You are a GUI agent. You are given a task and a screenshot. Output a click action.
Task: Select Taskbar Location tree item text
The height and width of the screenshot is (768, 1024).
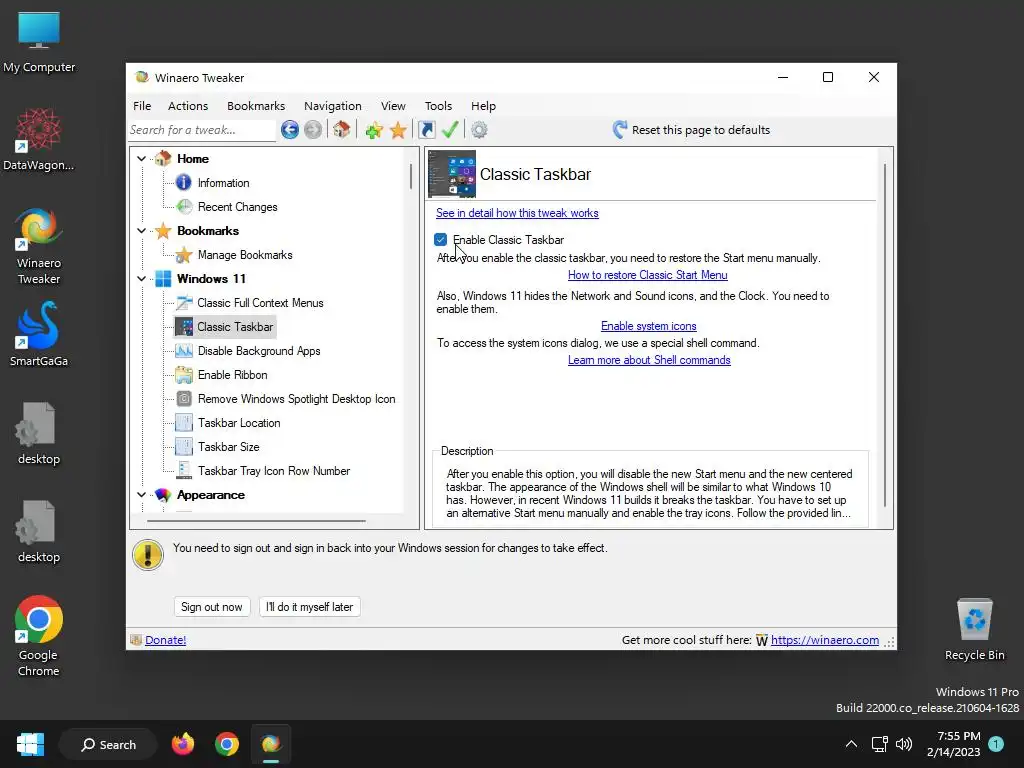click(239, 423)
